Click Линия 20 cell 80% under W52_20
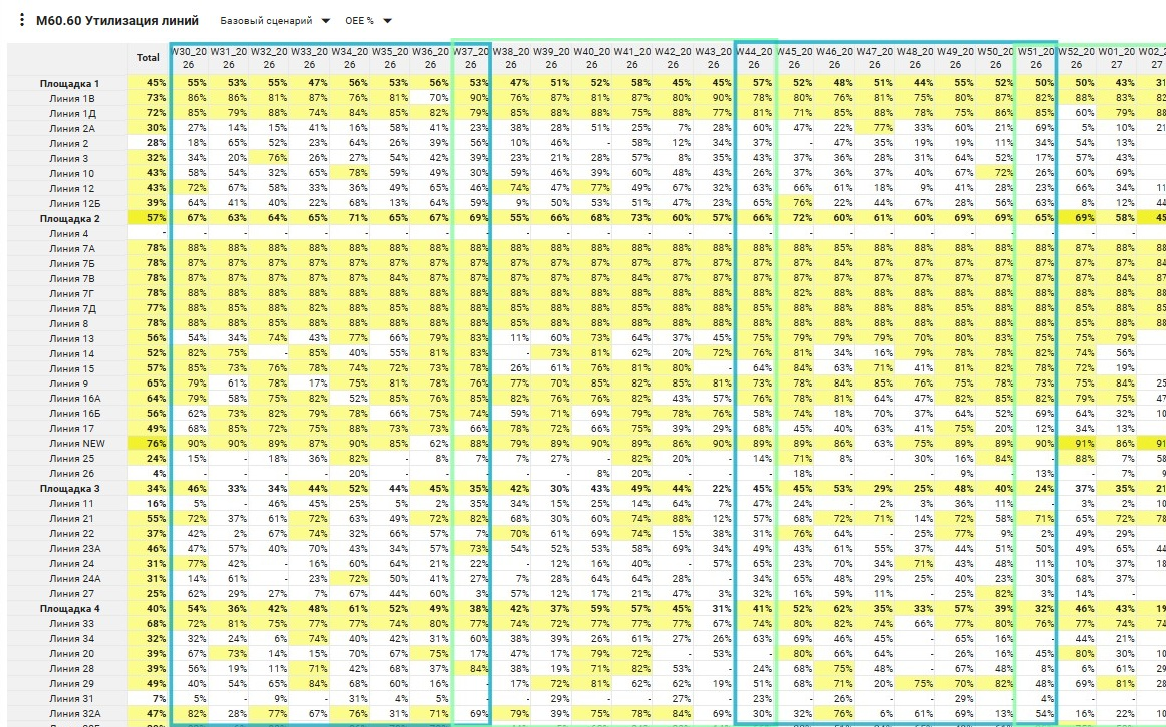Screen dimensions: 1166x727 (1076, 653)
